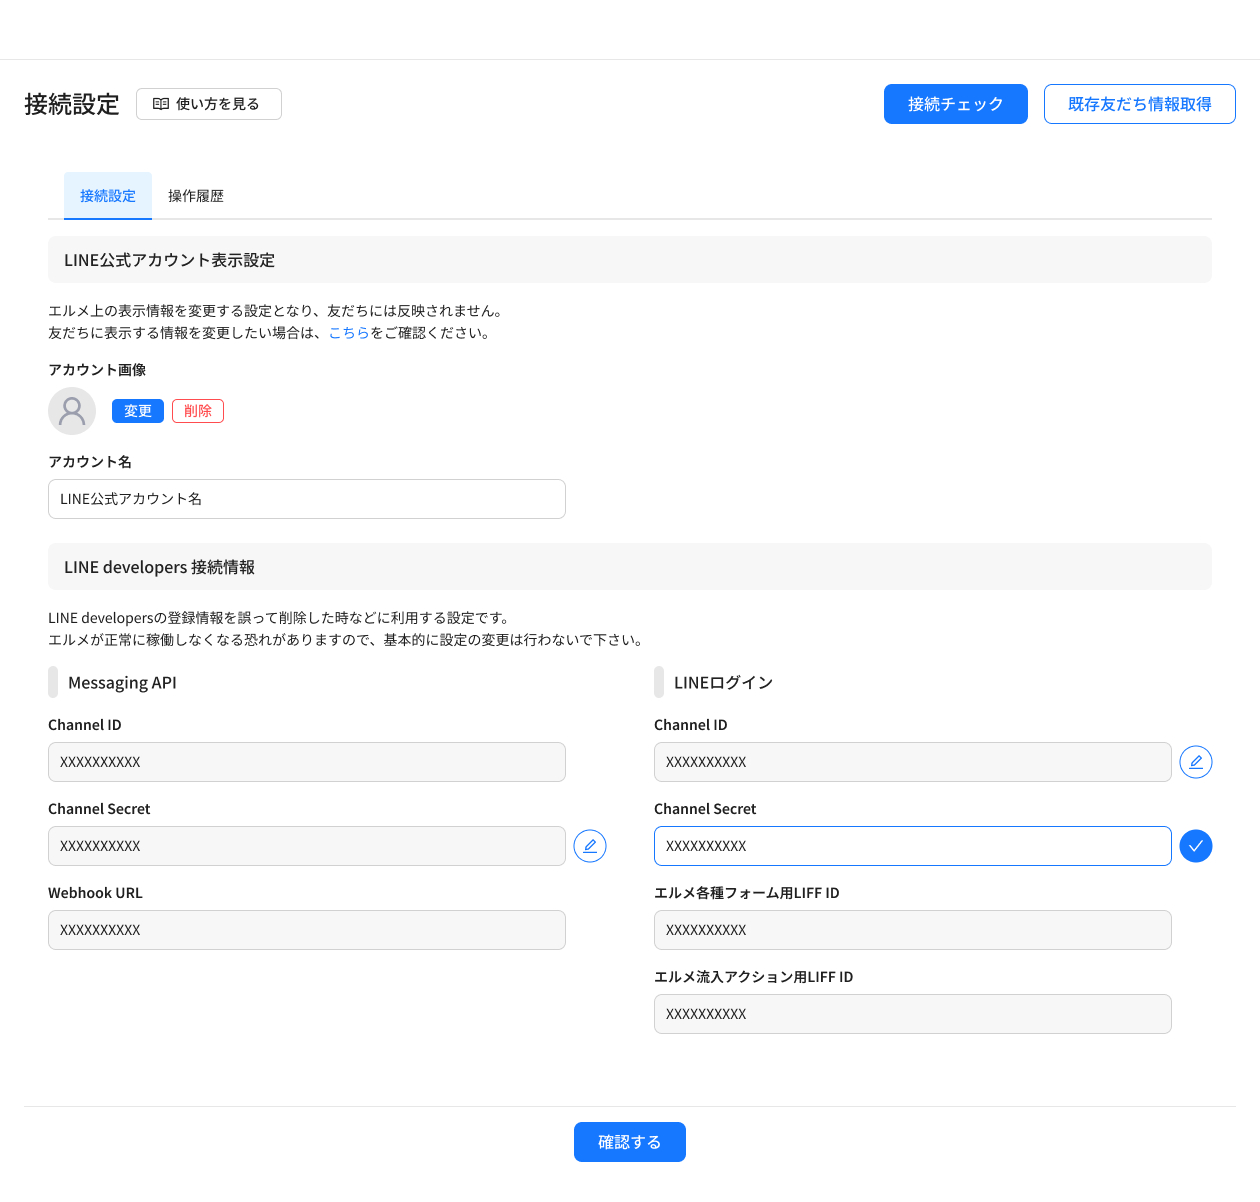The width and height of the screenshot is (1260, 1202).
Task: Focus the アカウント名 input field
Action: [x=307, y=499]
